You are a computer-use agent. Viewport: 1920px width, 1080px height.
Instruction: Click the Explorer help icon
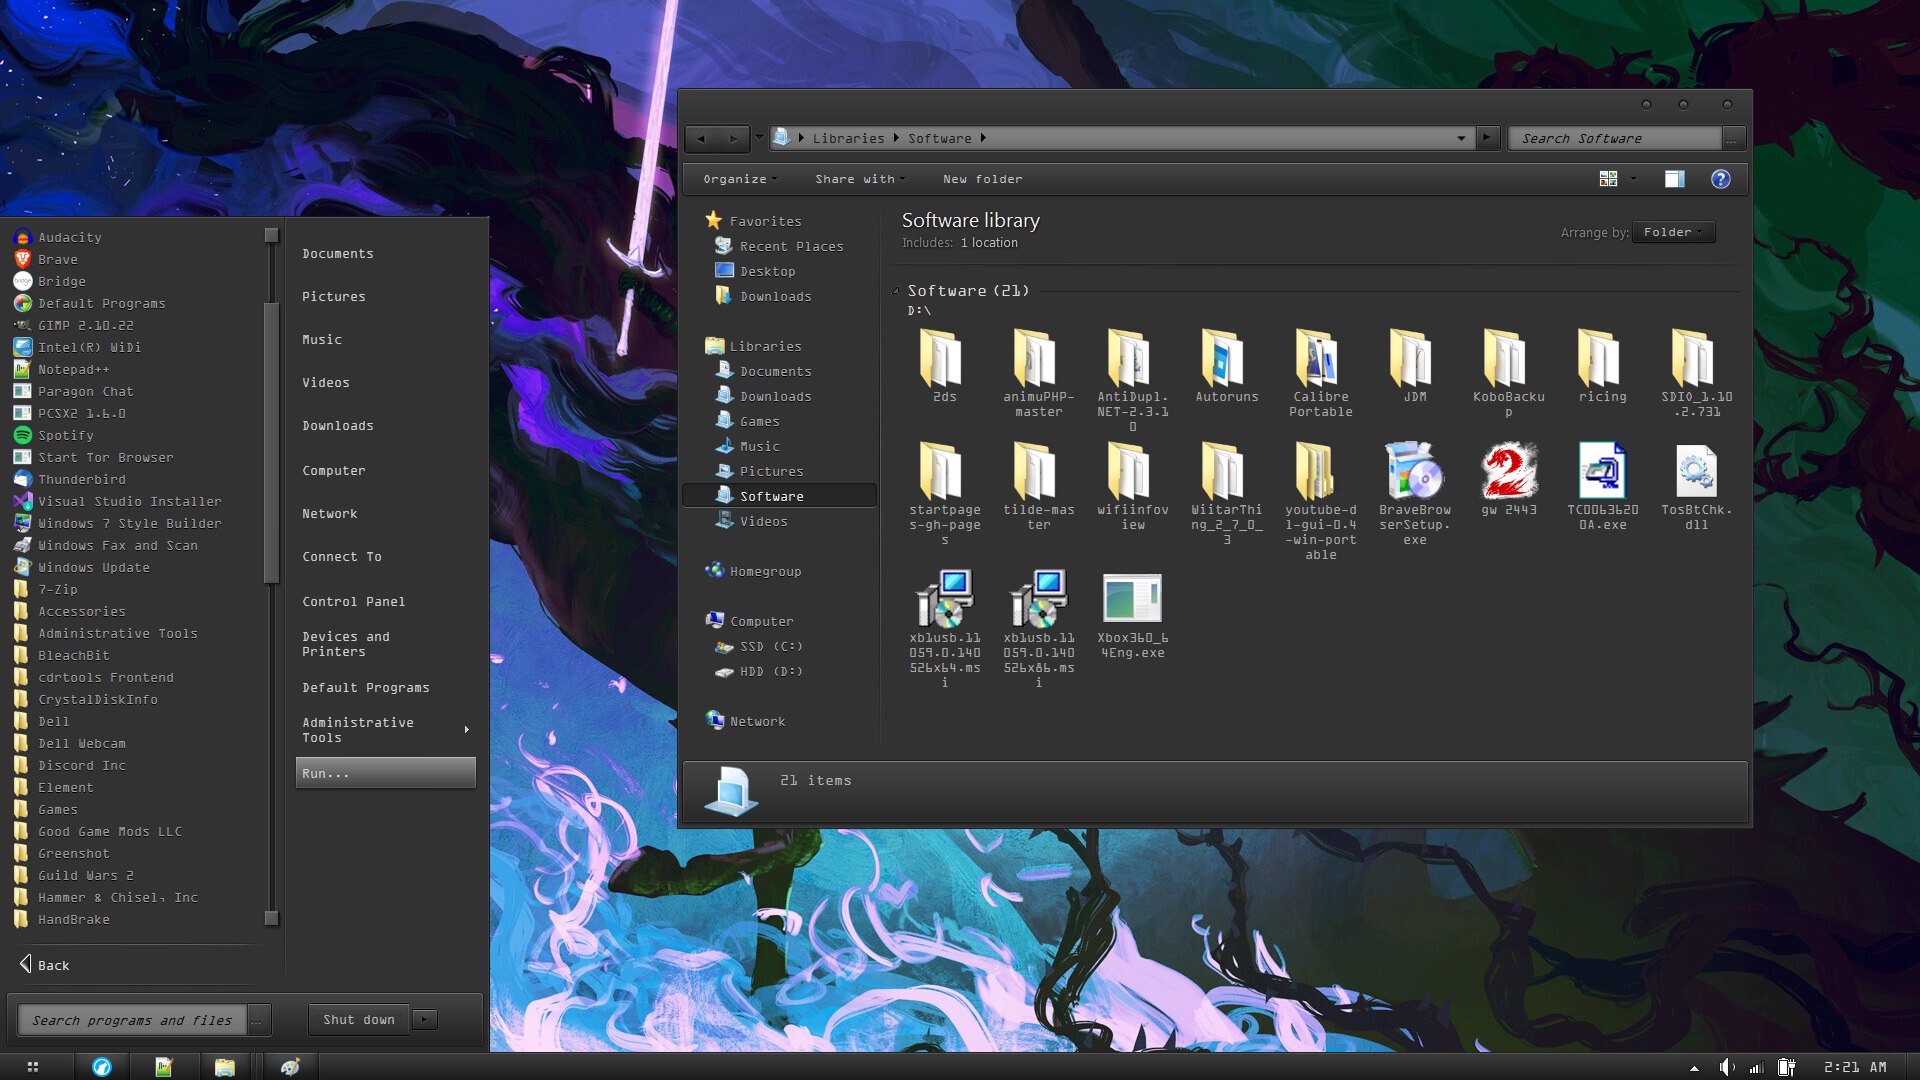tap(1720, 179)
